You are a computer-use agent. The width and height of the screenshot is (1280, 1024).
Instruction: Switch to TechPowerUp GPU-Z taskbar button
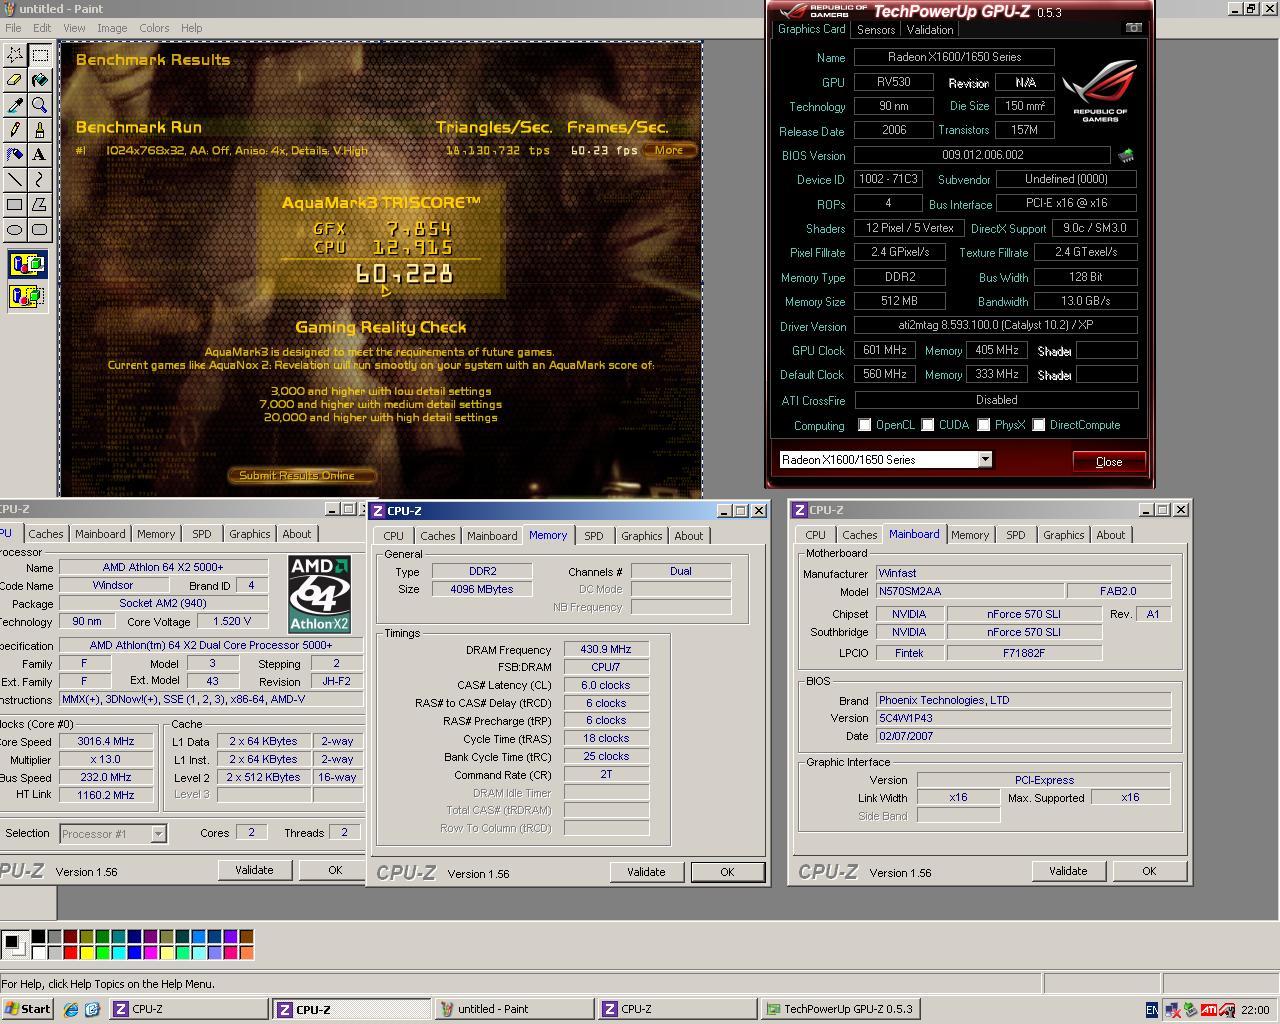pyautogui.click(x=840, y=1009)
